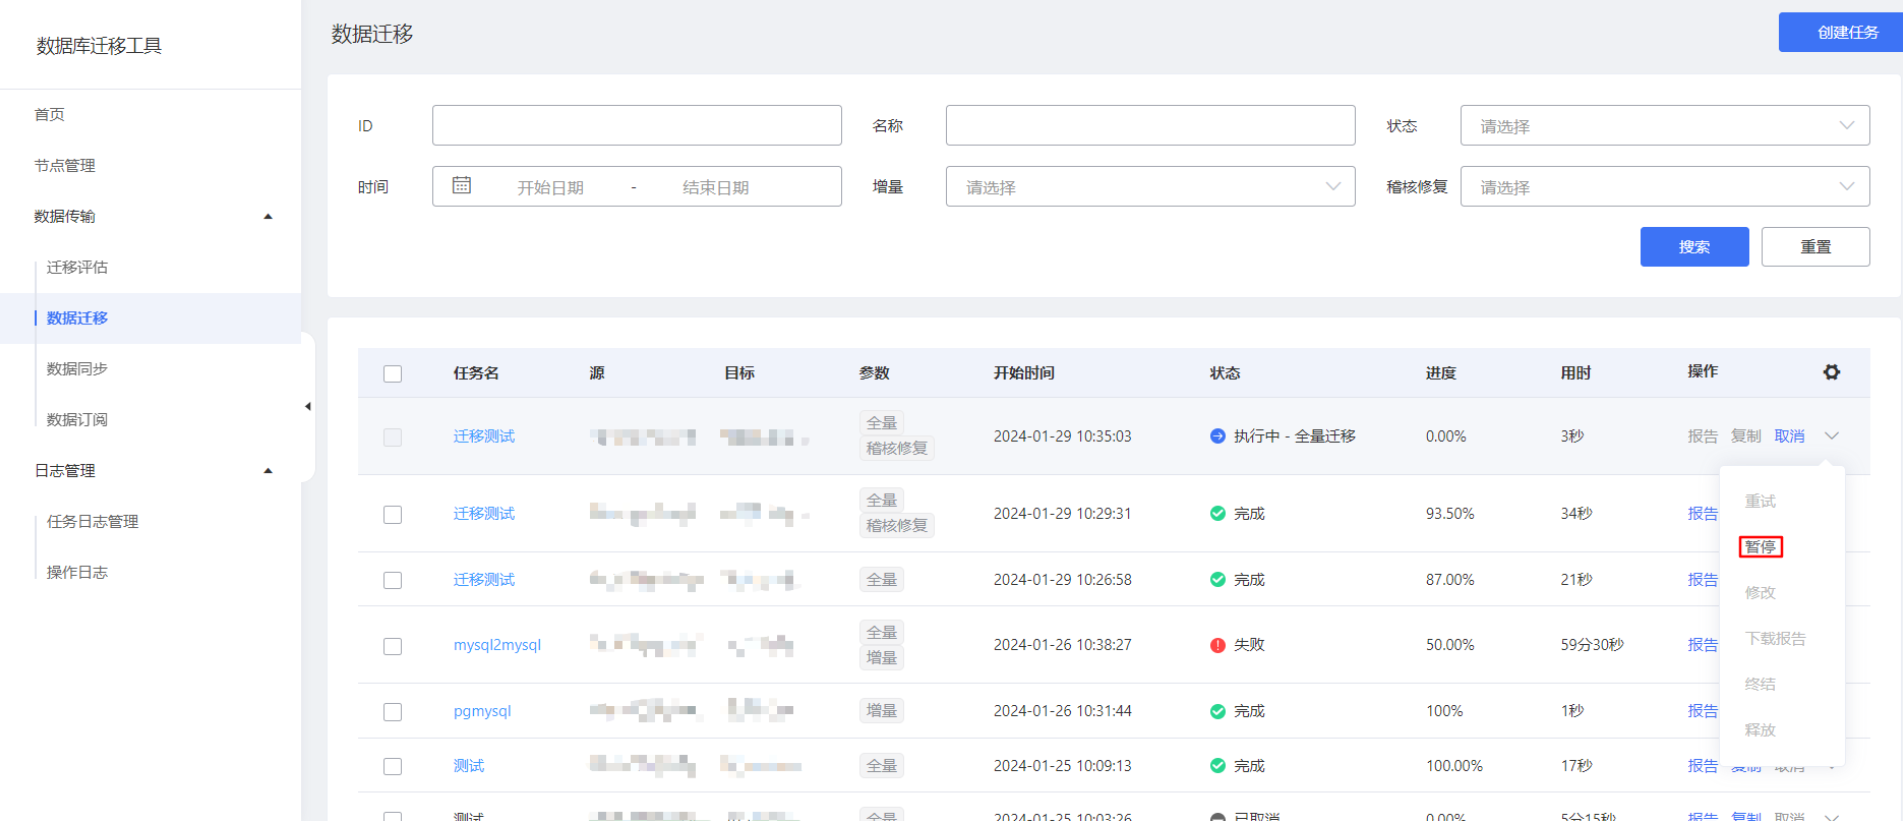Screen dimensions: 1903x821
Task: Click the completed check icon for the 10:26:58 task
Action: (x=1217, y=579)
